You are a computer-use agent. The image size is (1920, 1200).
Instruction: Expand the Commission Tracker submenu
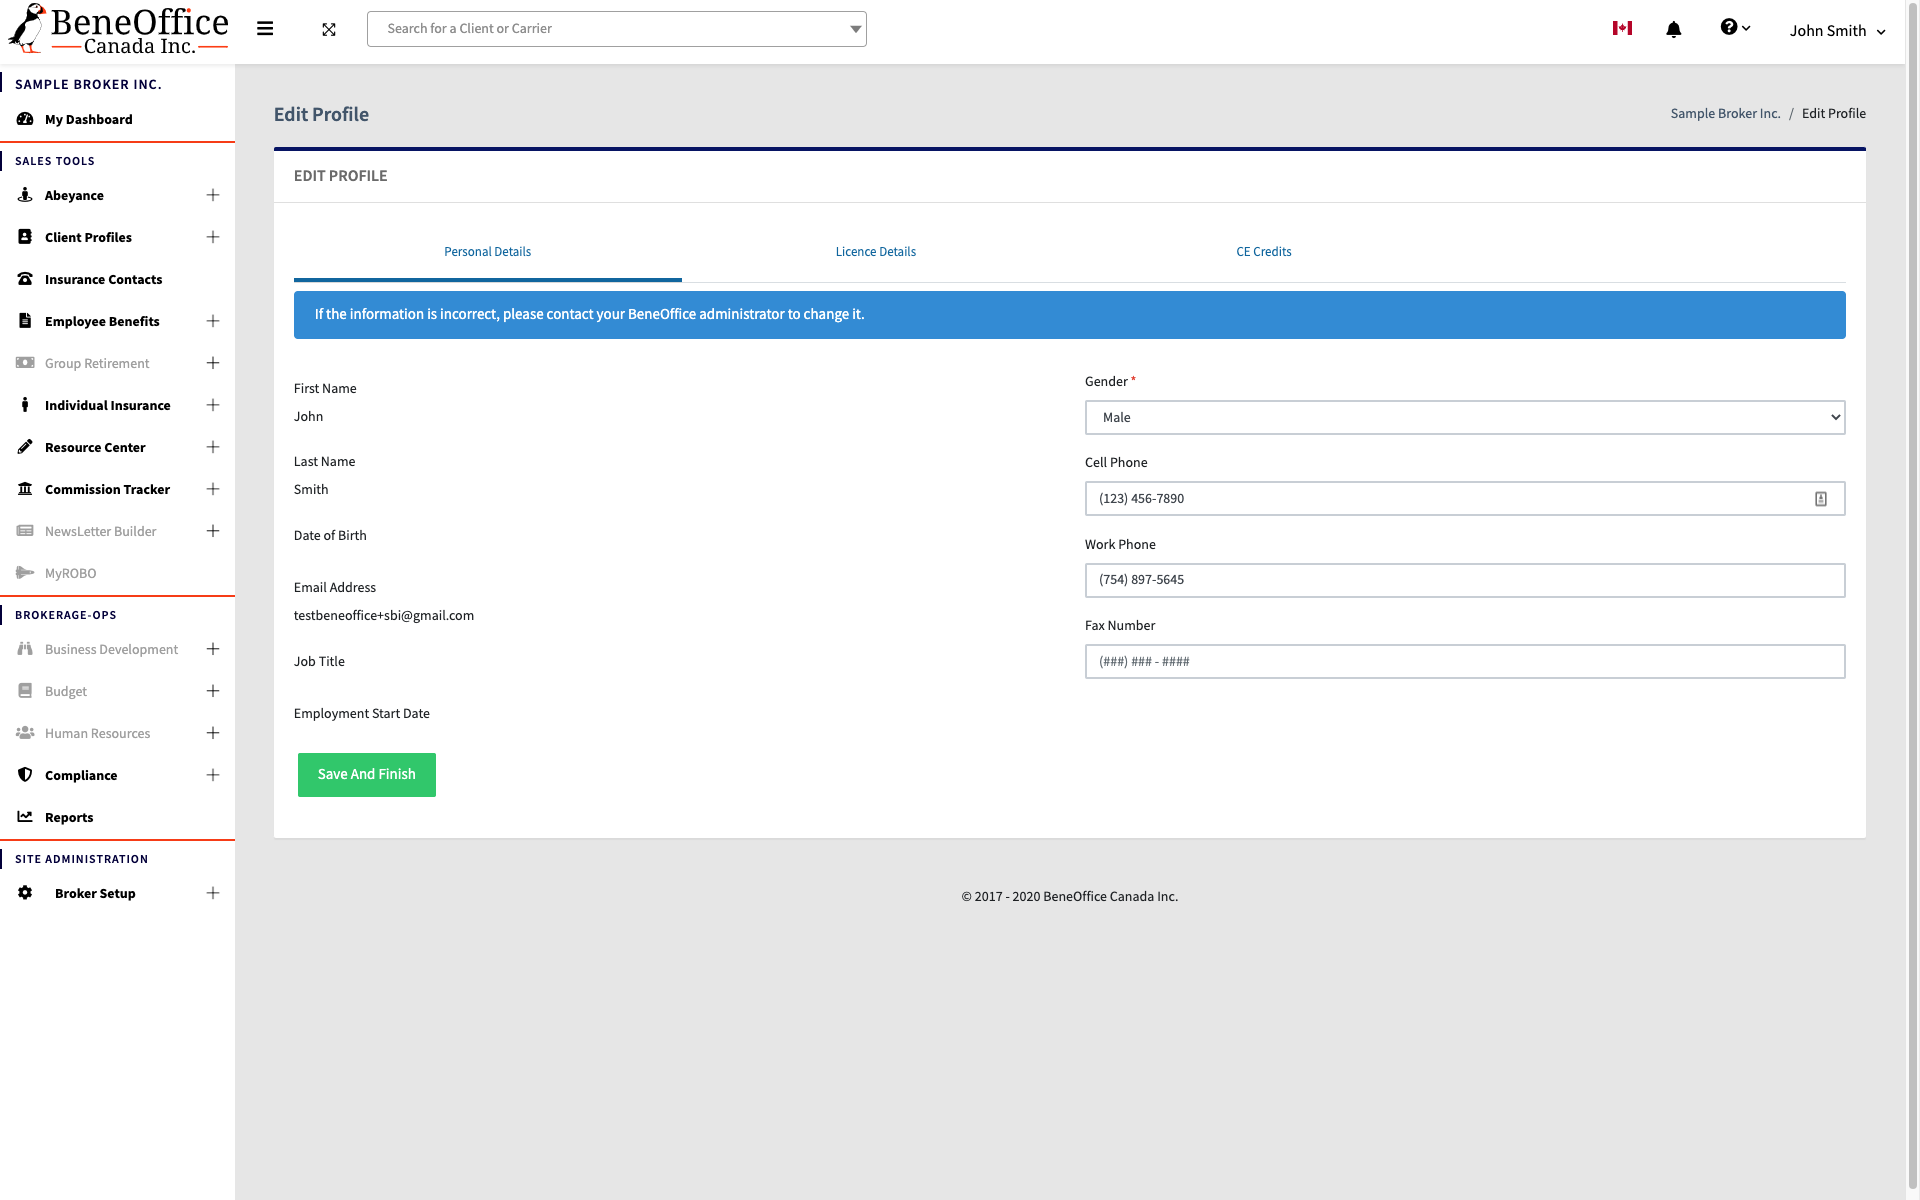[213, 489]
